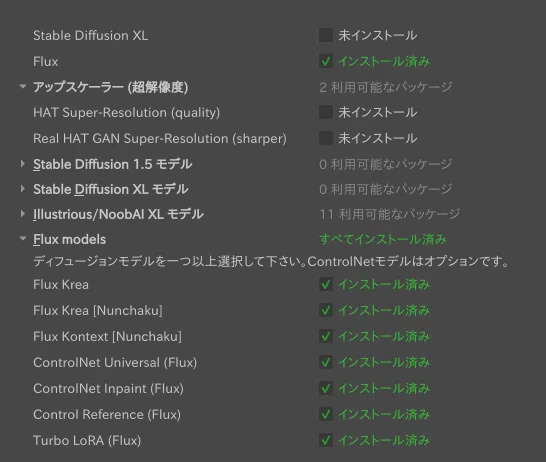Image resolution: width=546 pixels, height=462 pixels.
Task: Toggle the Flux Kontext [Nunchaku] checkbox
Action: pos(326,336)
